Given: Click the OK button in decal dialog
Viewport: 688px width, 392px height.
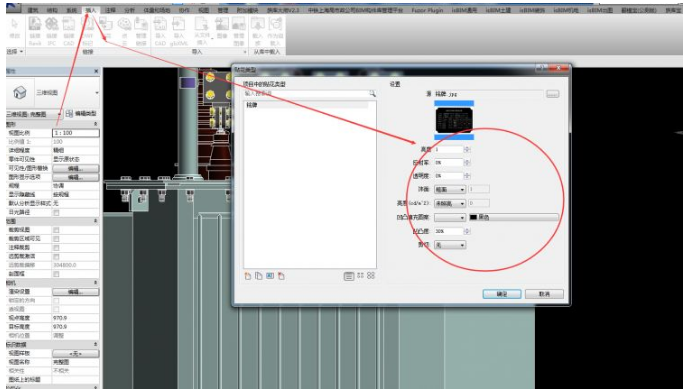Looking at the screenshot, I should pyautogui.click(x=502, y=294).
